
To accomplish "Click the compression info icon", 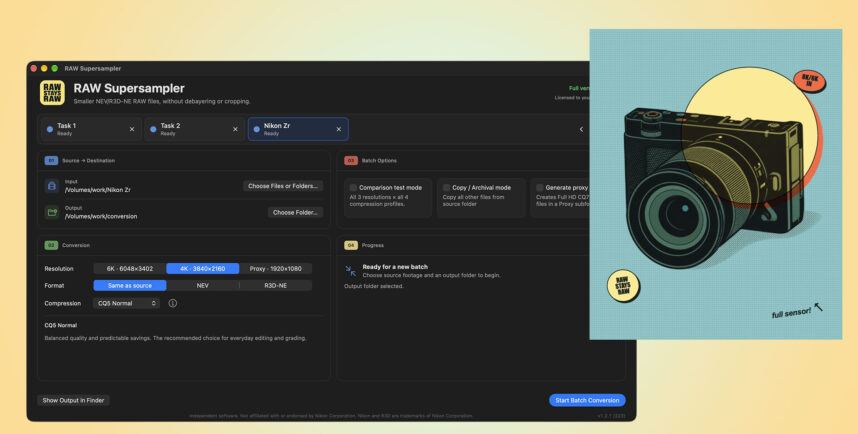I will tap(172, 303).
